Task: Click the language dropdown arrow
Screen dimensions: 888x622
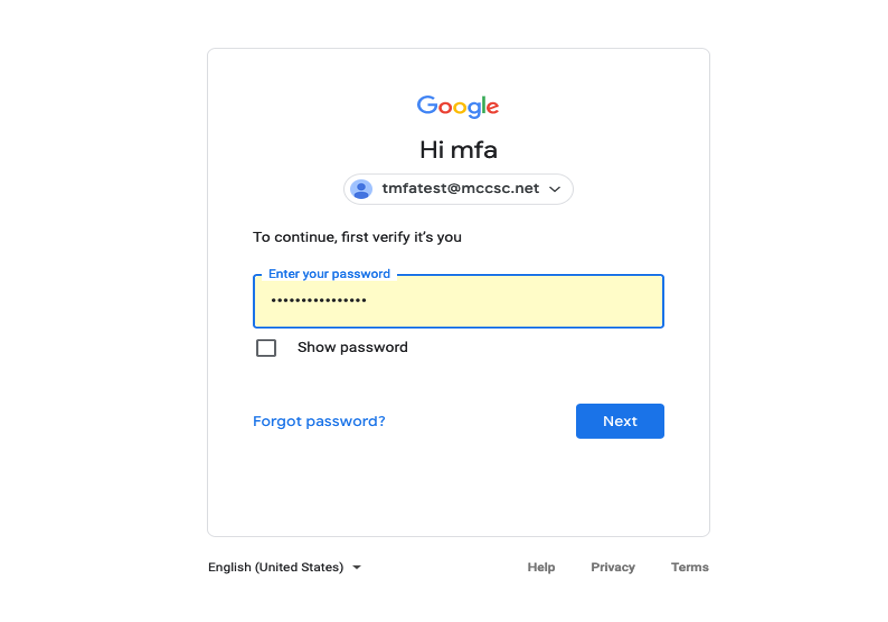Action: 357,568
